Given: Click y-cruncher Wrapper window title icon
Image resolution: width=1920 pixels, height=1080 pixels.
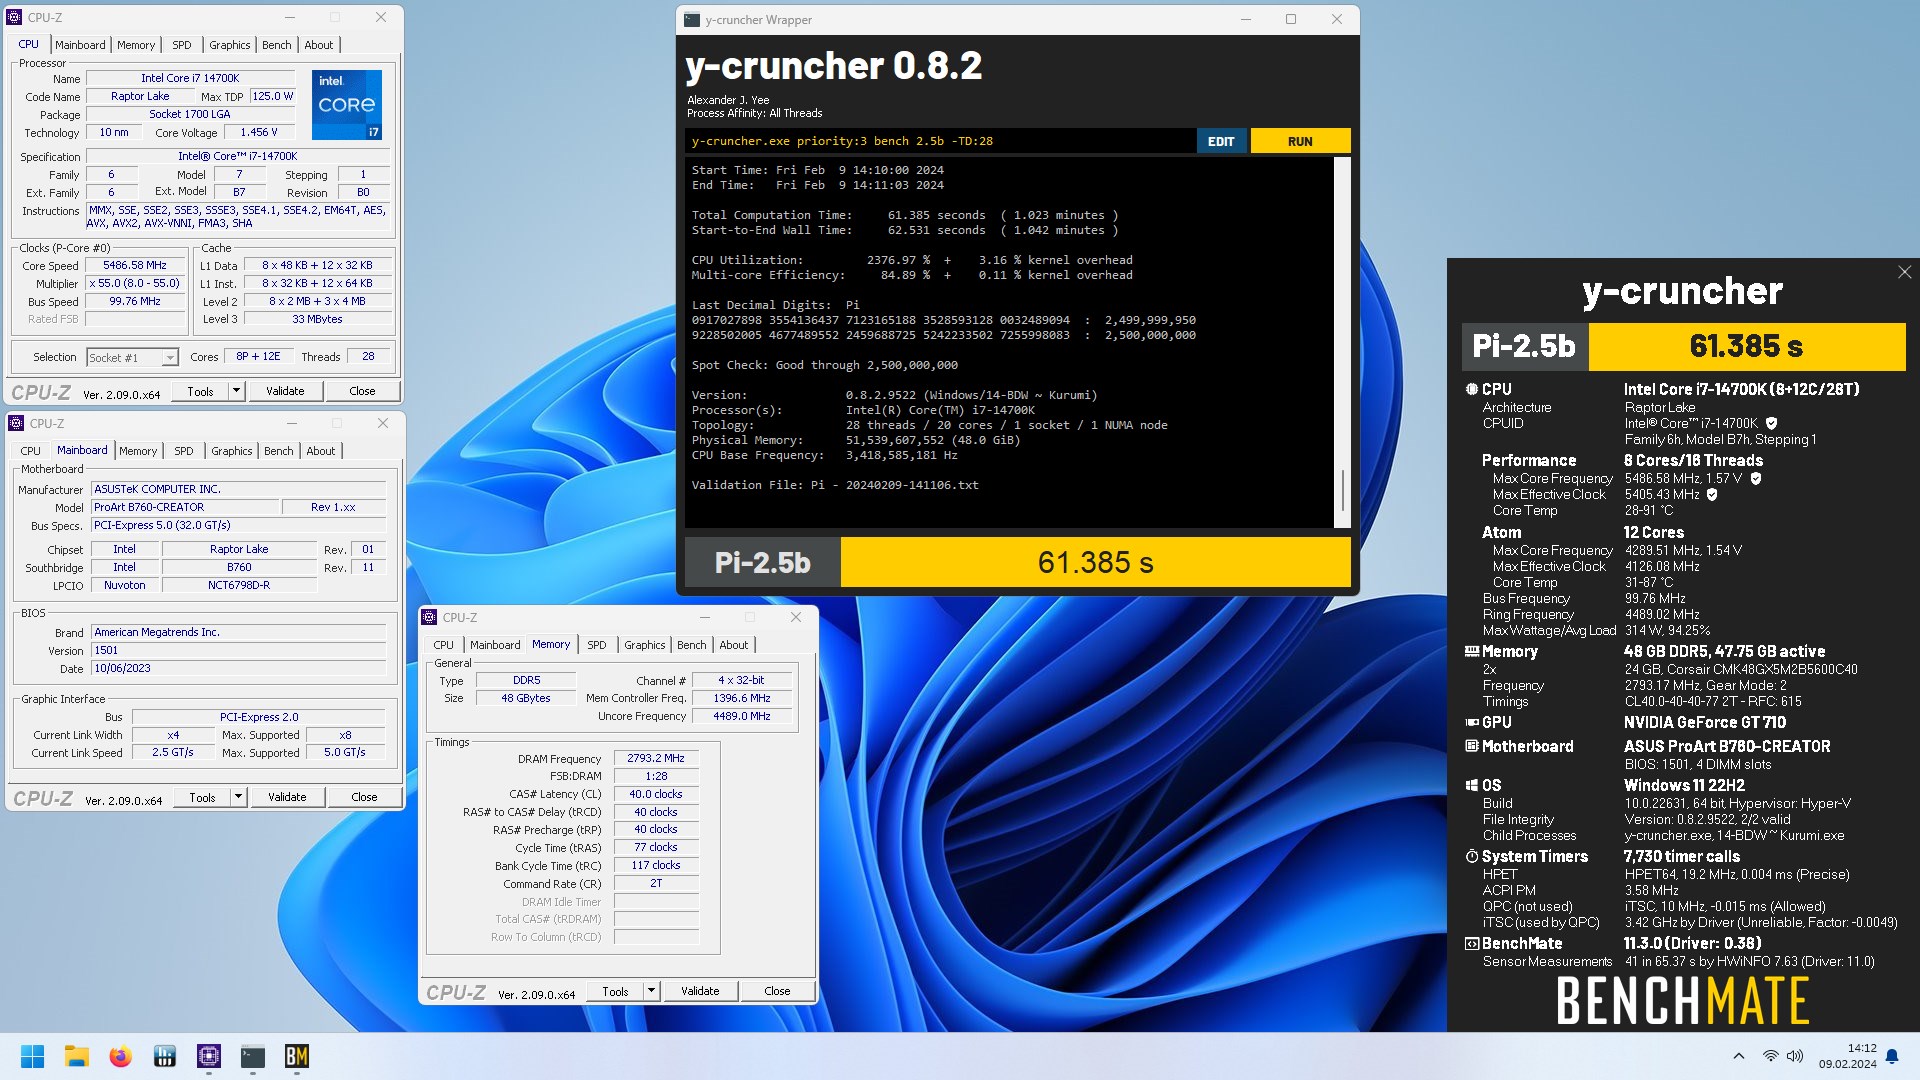Looking at the screenshot, I should (692, 19).
